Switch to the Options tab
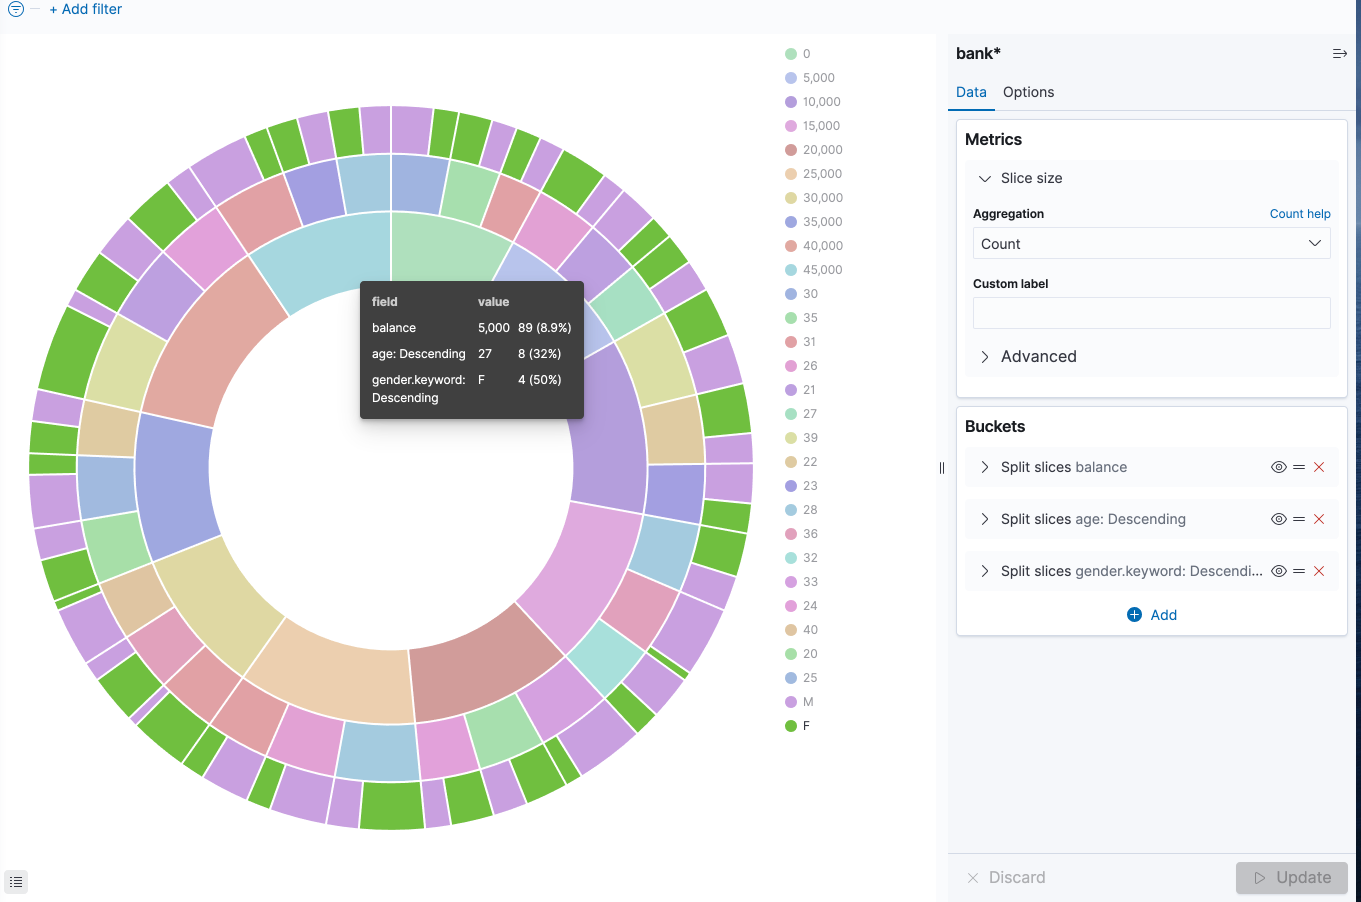1361x902 pixels. [1028, 92]
